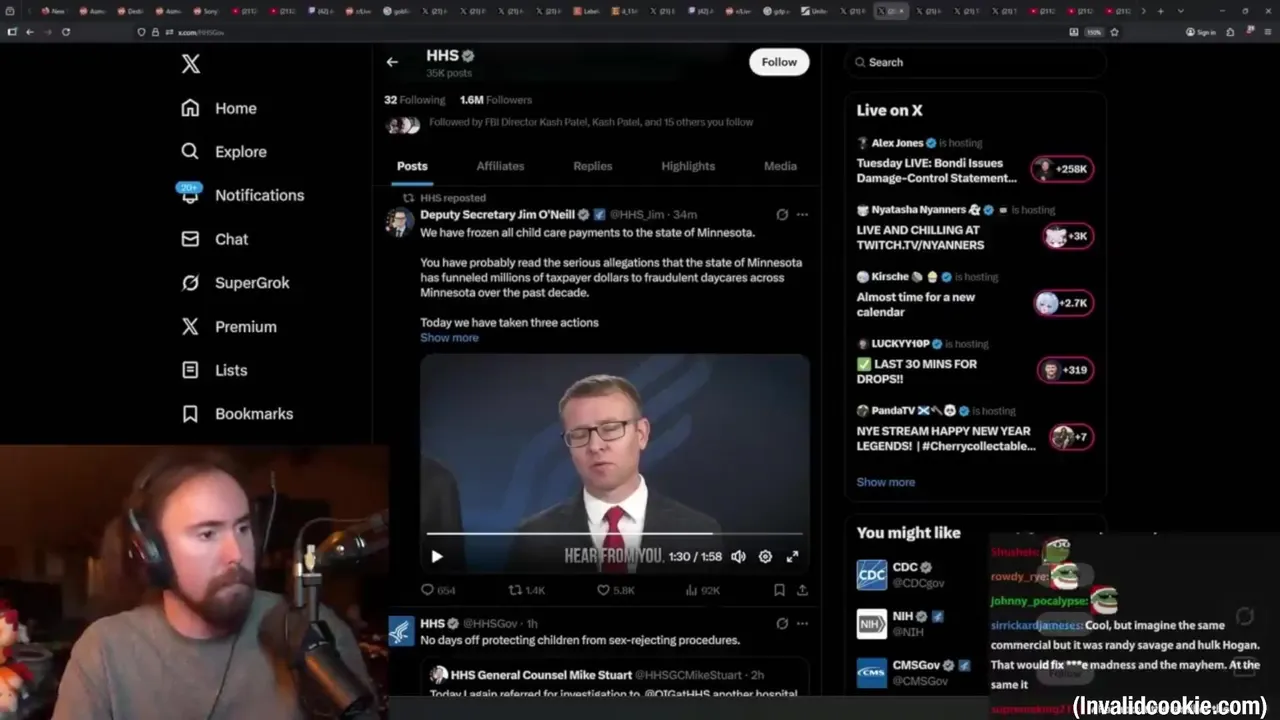Viewport: 1280px width, 720px height.
Task: View the 32 Following list
Action: click(415, 100)
